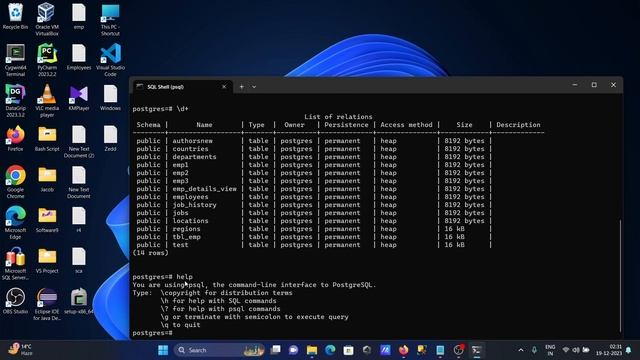This screenshot has width=640, height=360.
Task: Click the '\q to quit' help line
Action: [180, 325]
